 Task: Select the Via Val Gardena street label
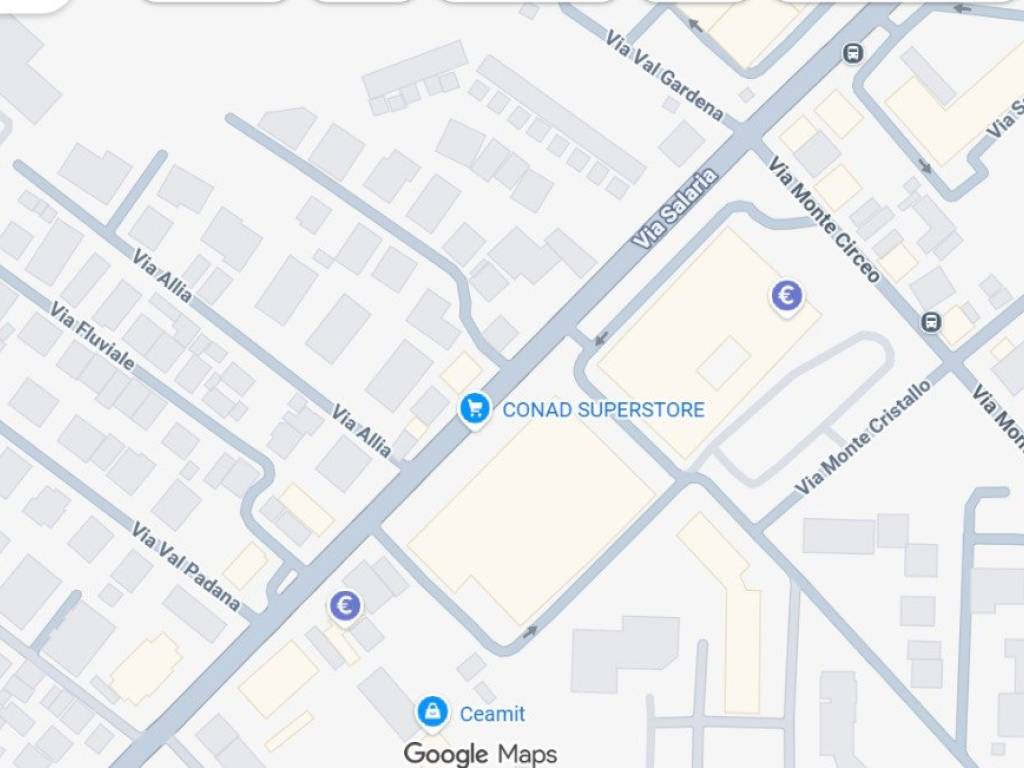[665, 76]
